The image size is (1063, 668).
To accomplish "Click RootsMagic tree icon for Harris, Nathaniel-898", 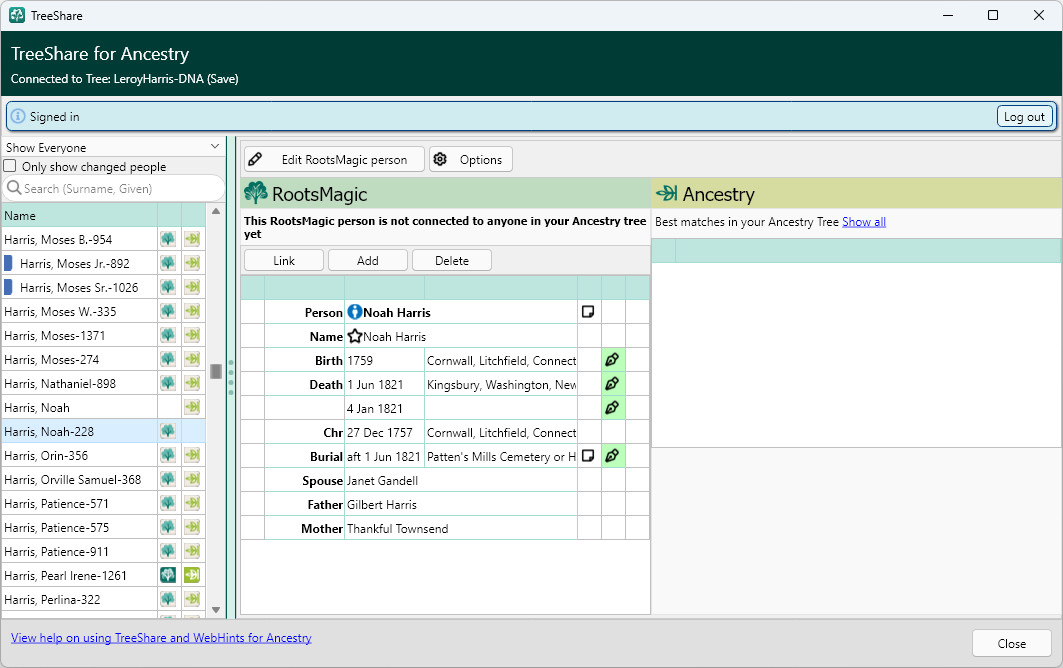I will (x=167, y=383).
